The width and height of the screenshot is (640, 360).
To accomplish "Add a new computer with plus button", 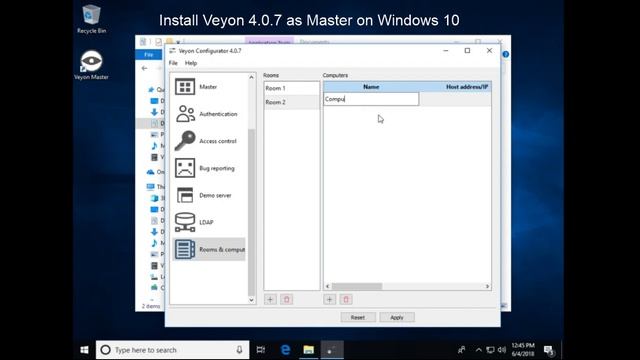I will (x=330, y=300).
